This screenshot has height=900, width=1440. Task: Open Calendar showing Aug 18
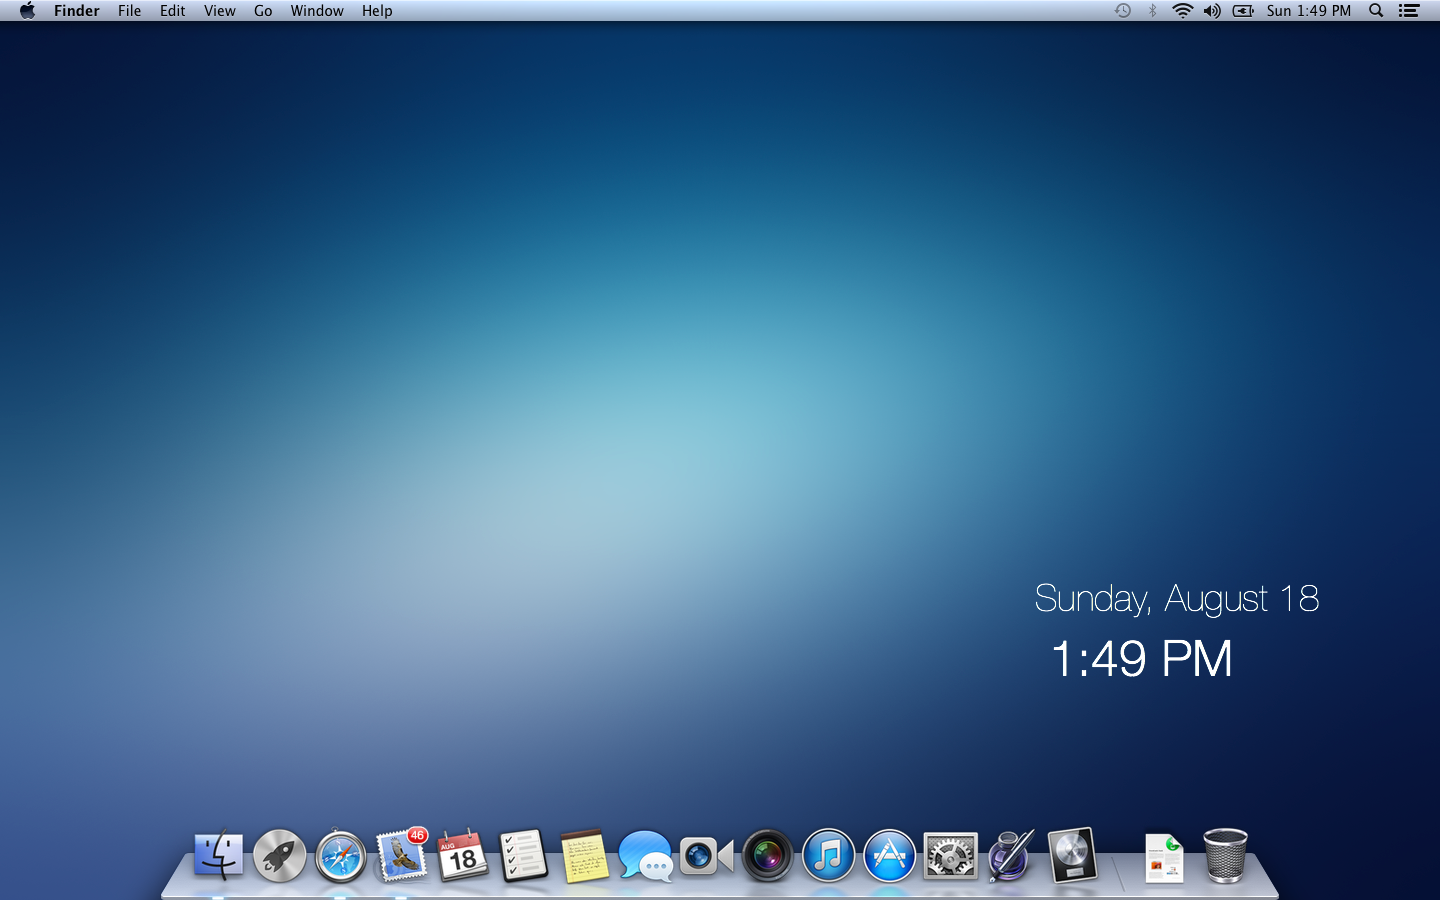463,856
